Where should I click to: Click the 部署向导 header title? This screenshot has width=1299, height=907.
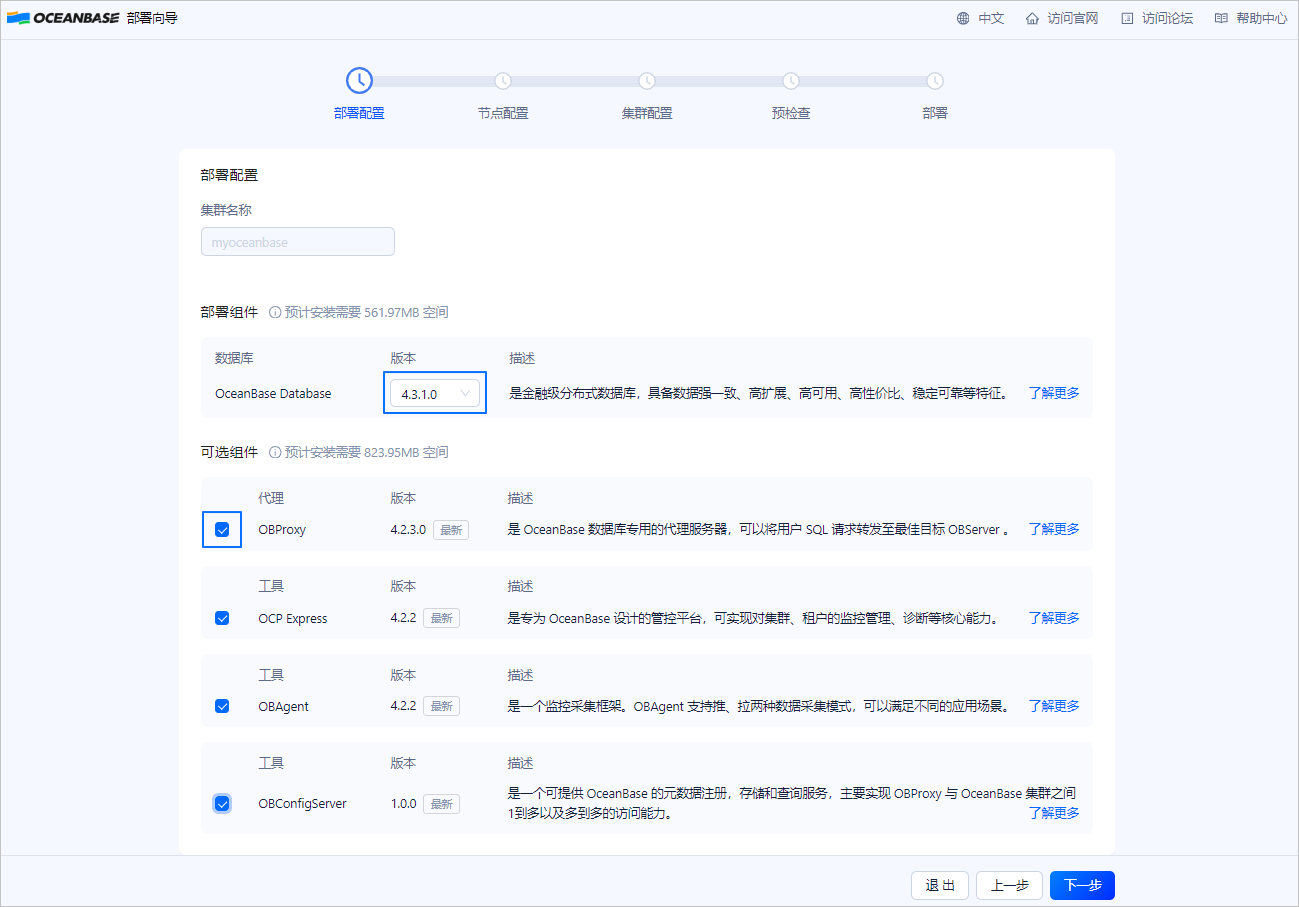(153, 18)
